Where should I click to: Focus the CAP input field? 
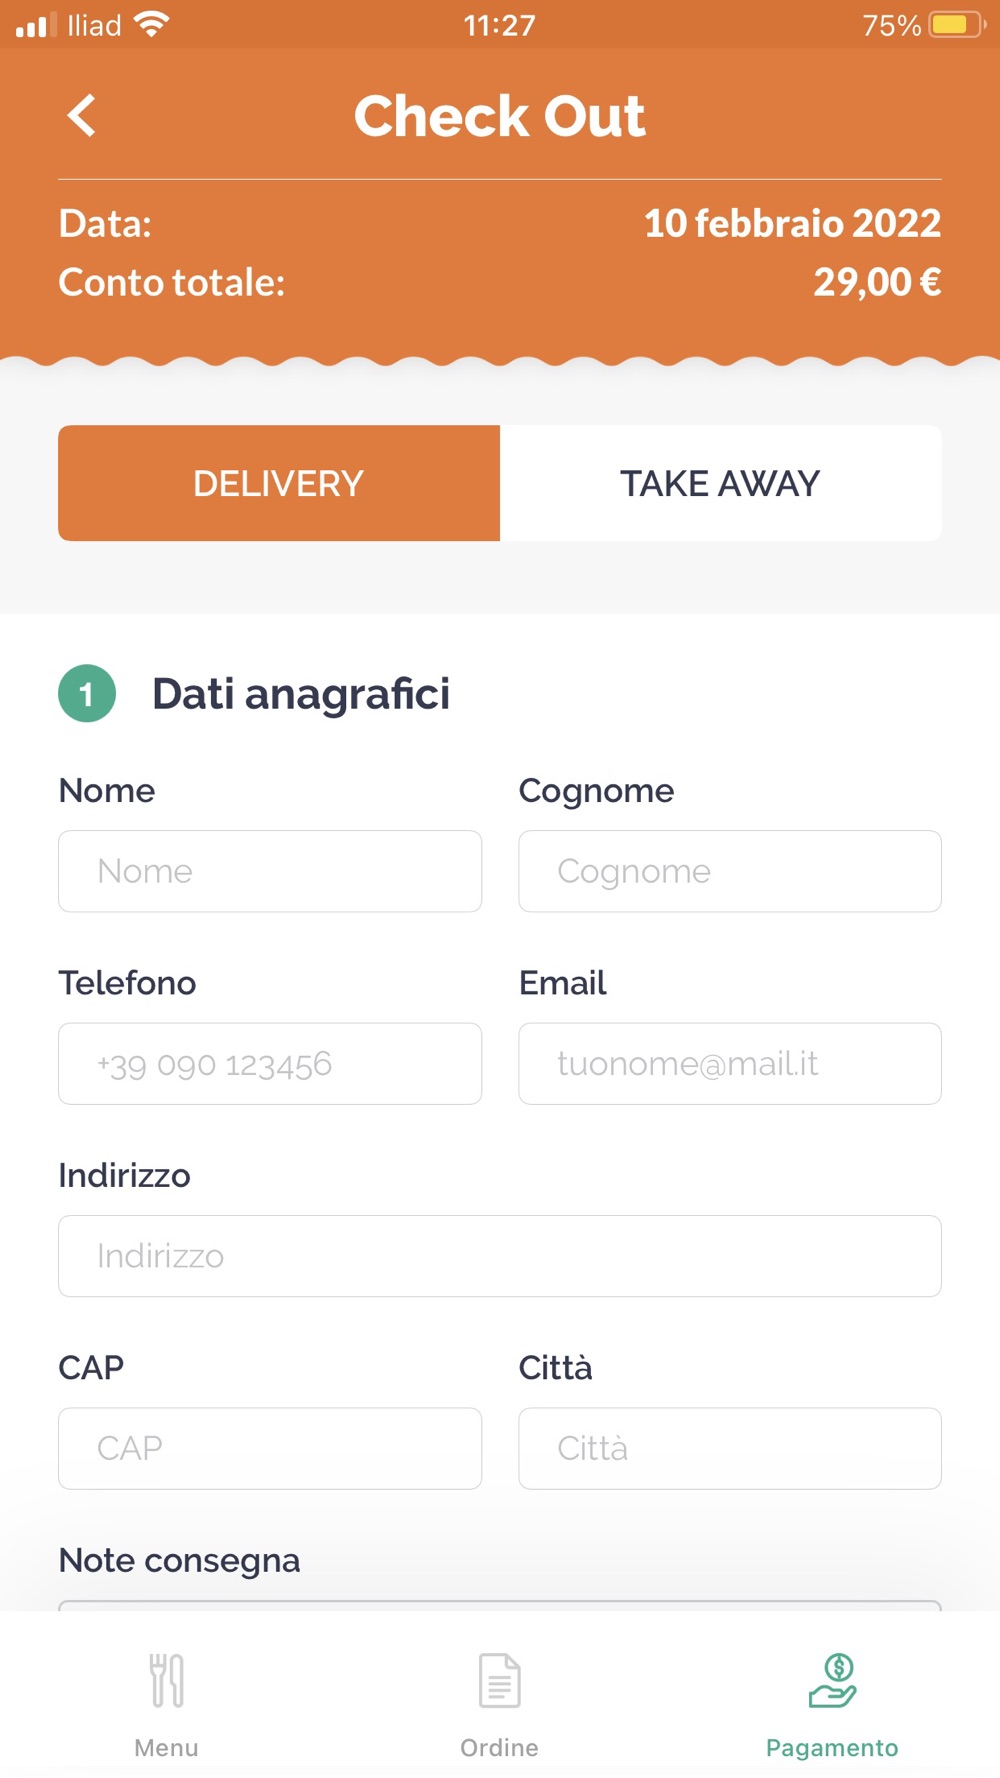click(270, 1449)
